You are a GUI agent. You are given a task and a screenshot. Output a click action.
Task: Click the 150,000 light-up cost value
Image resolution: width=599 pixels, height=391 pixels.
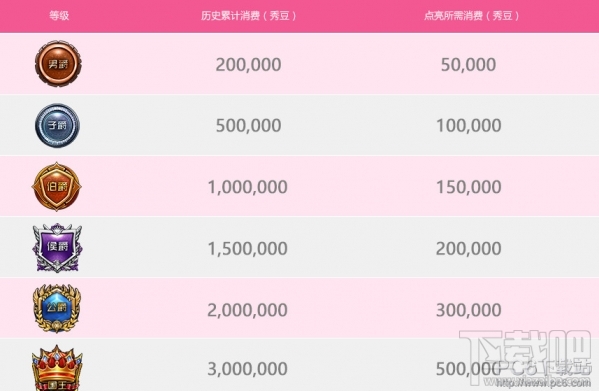469,187
